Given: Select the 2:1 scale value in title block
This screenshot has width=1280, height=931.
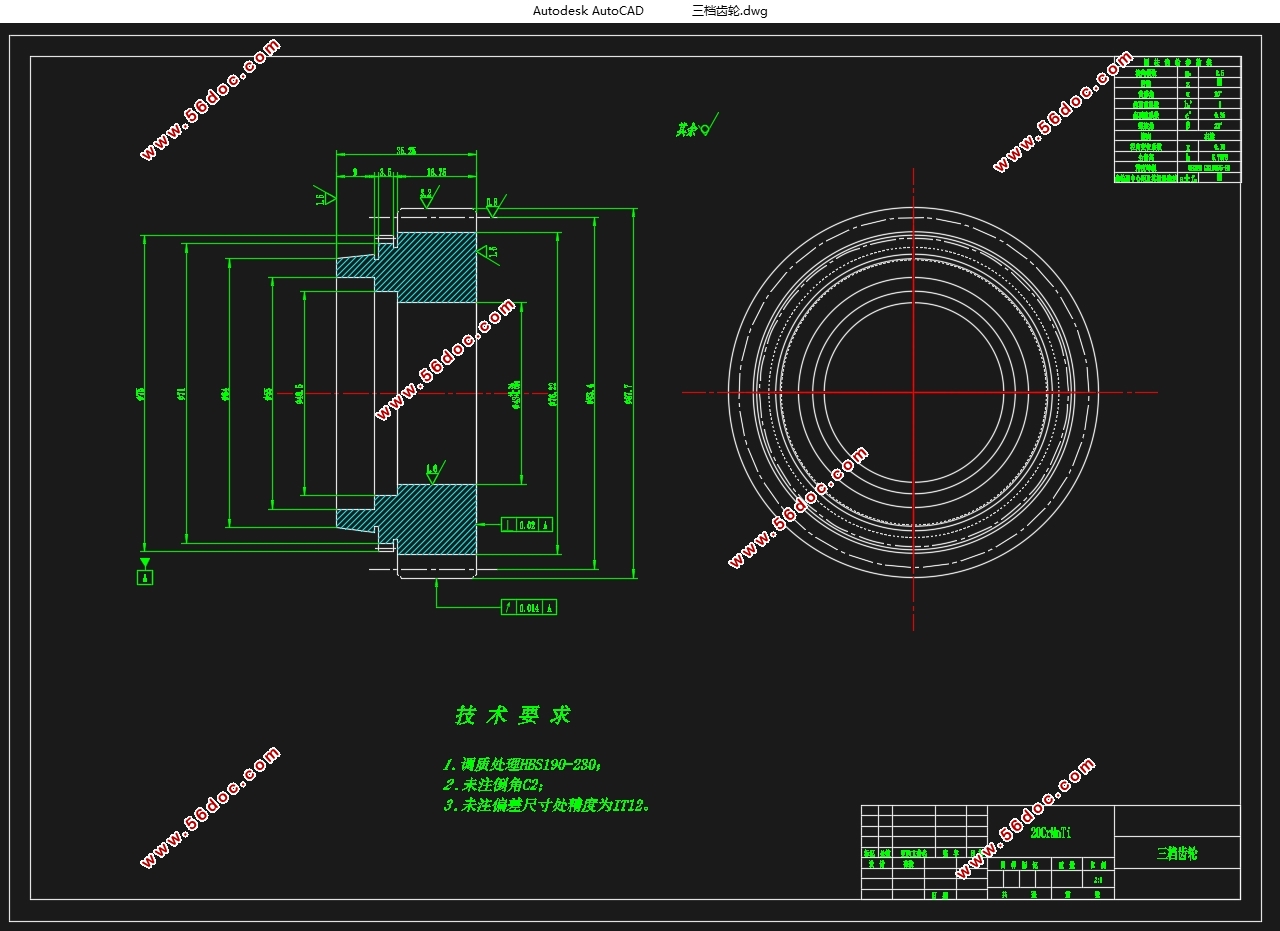Looking at the screenshot, I should [1099, 880].
